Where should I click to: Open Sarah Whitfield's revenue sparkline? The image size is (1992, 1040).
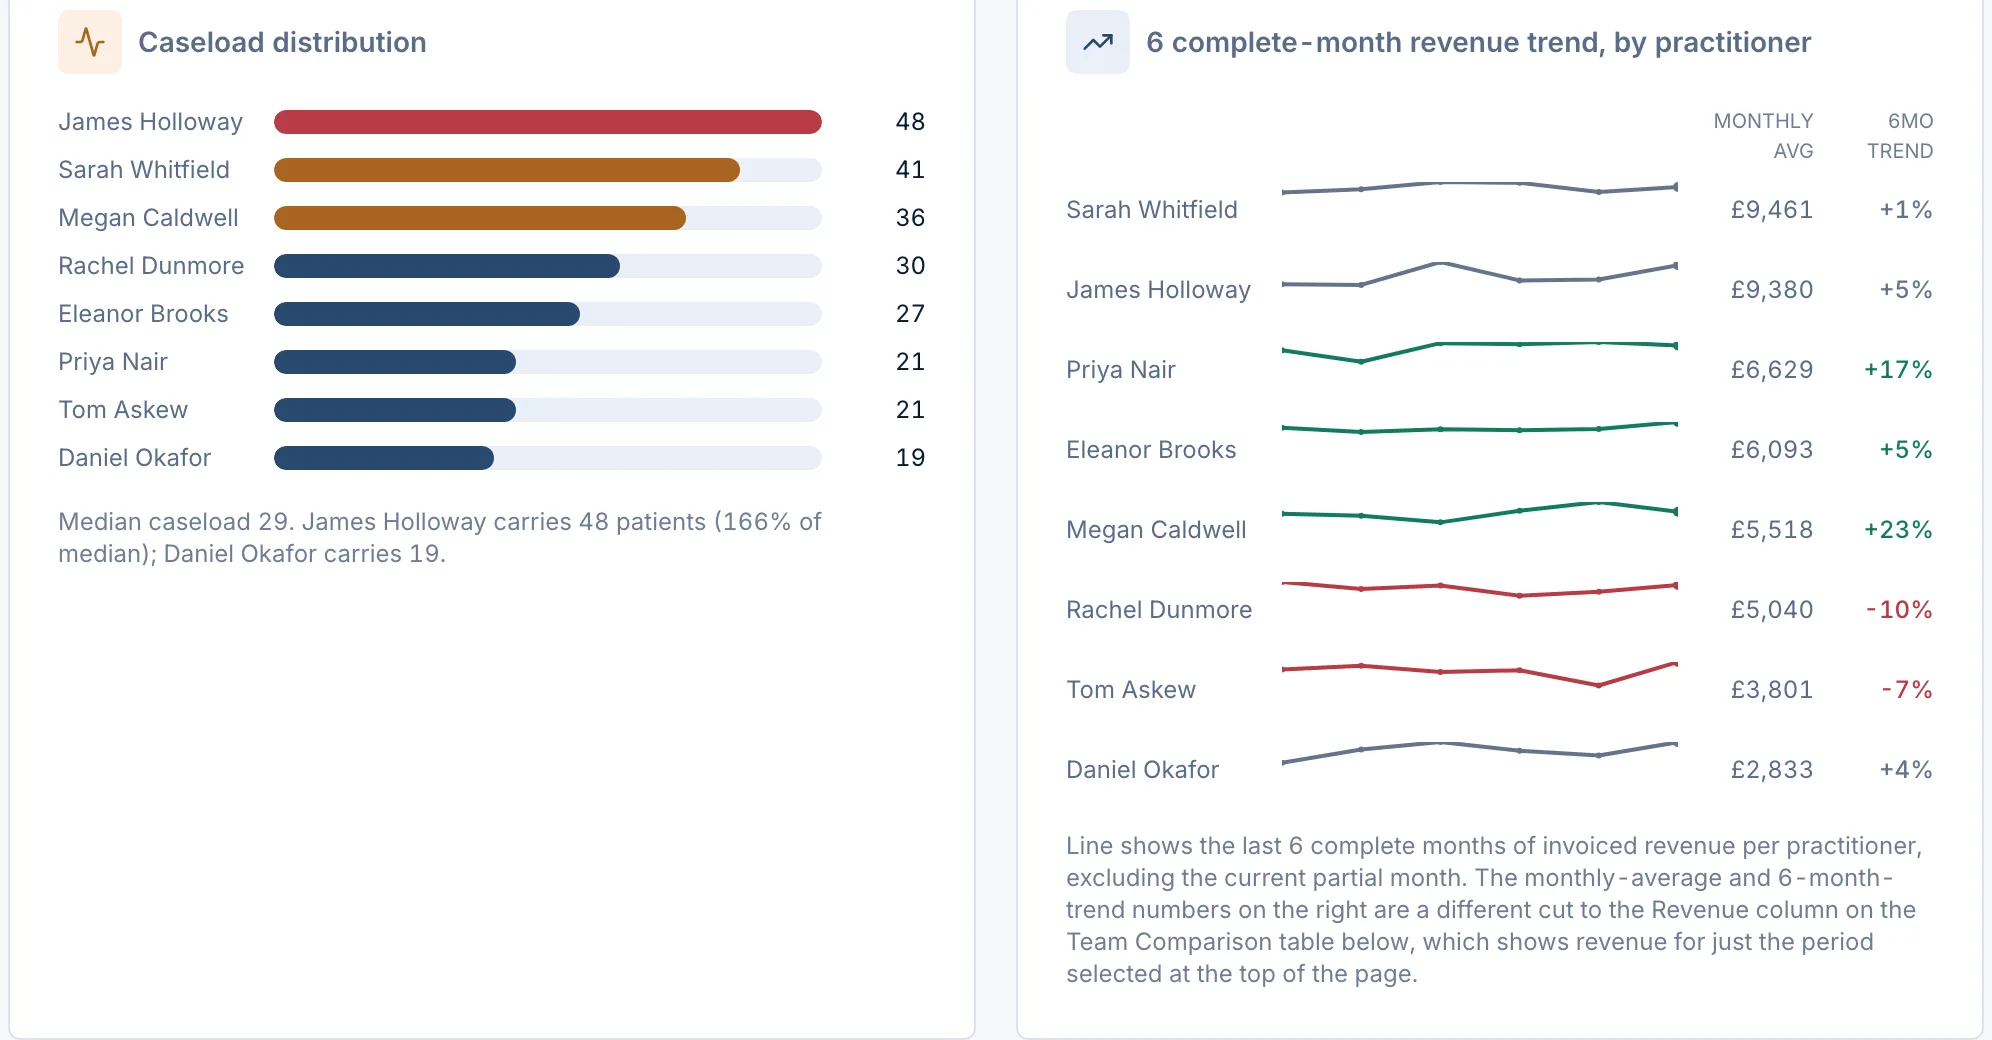pos(1480,187)
